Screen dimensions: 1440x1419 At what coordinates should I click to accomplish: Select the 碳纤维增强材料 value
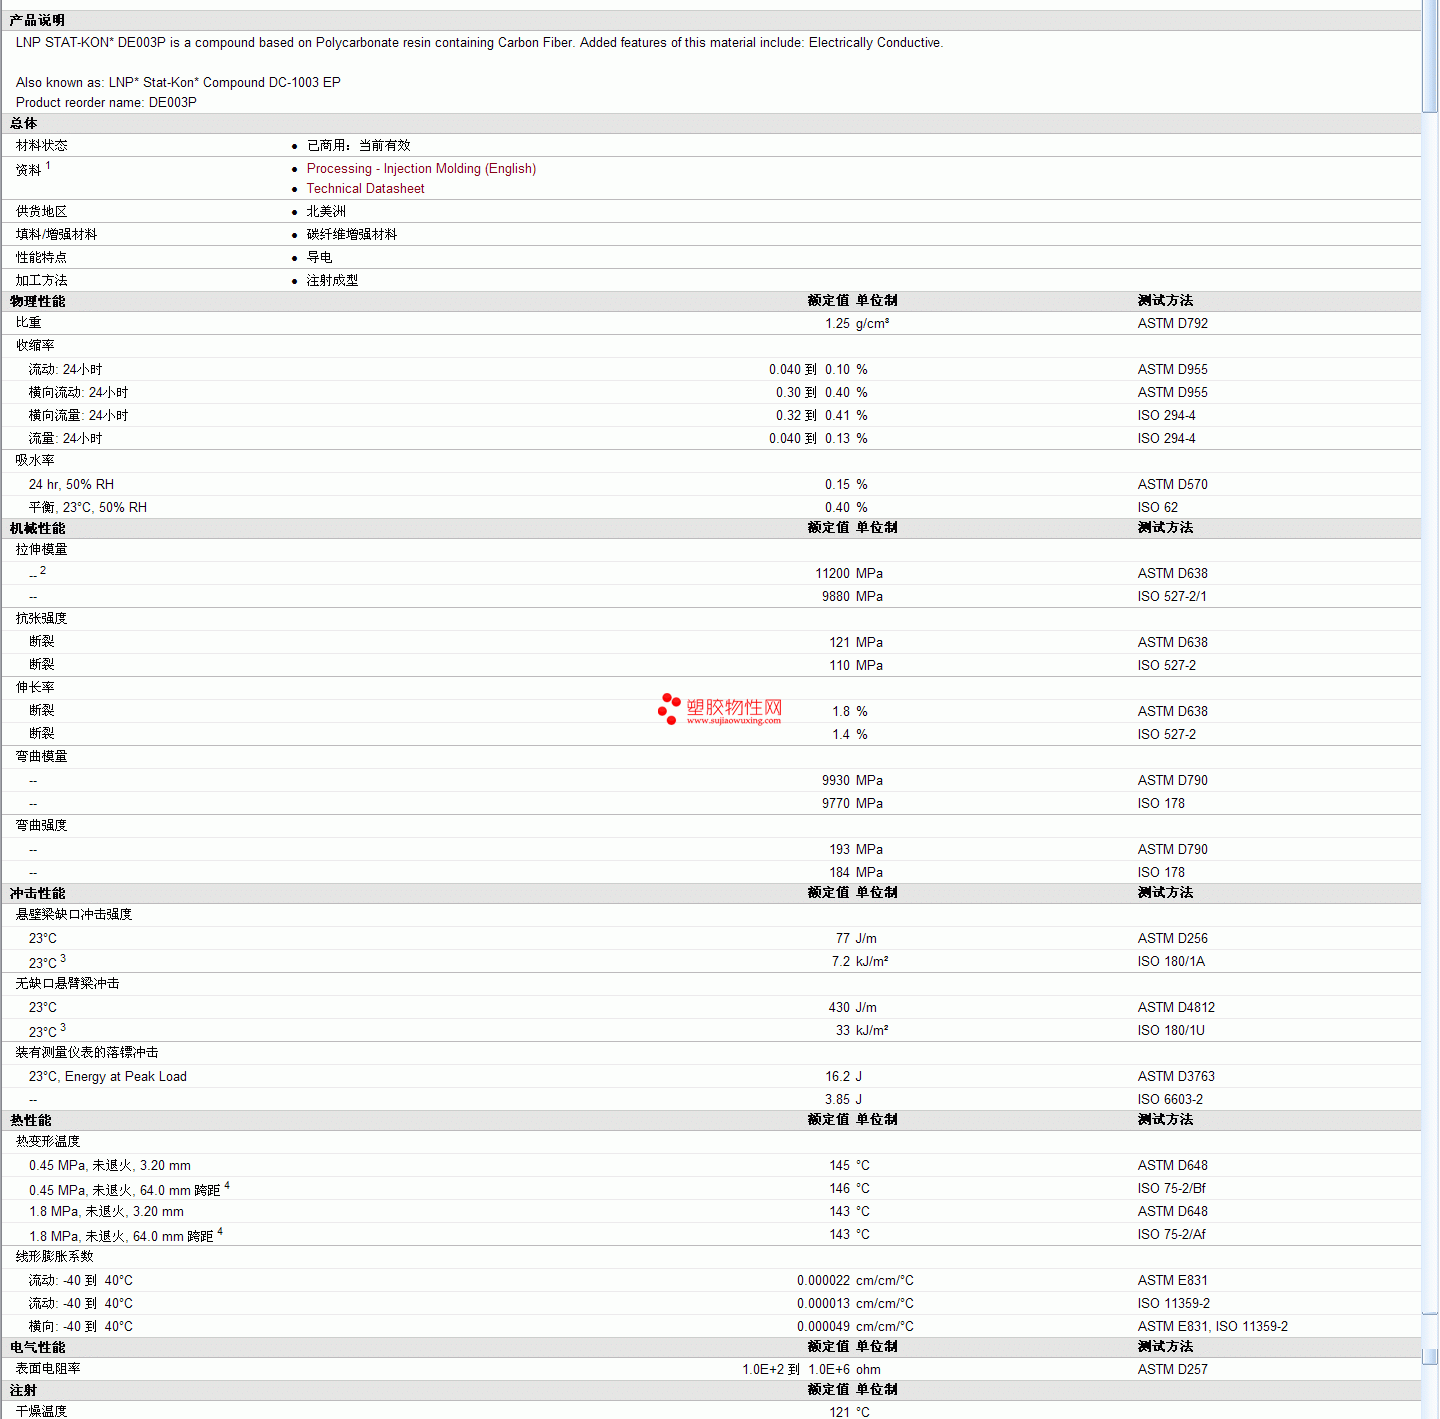tap(352, 235)
